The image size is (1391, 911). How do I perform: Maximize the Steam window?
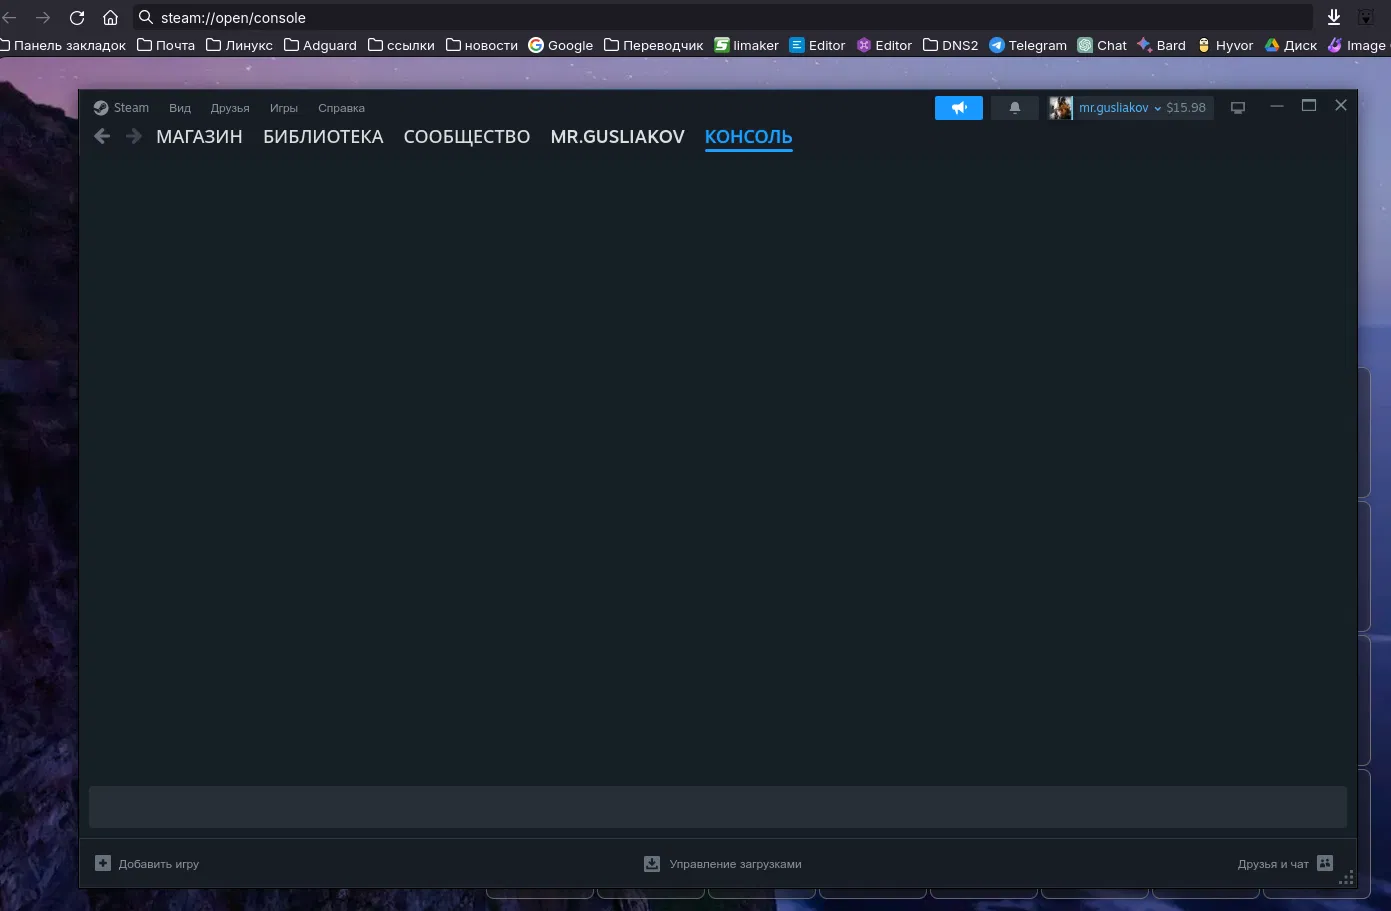[x=1309, y=106]
